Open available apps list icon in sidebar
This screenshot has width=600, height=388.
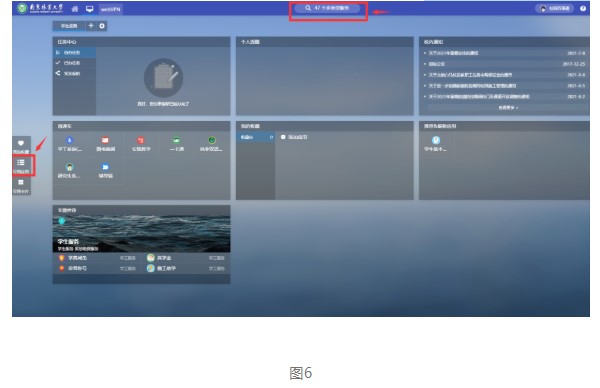point(21,166)
